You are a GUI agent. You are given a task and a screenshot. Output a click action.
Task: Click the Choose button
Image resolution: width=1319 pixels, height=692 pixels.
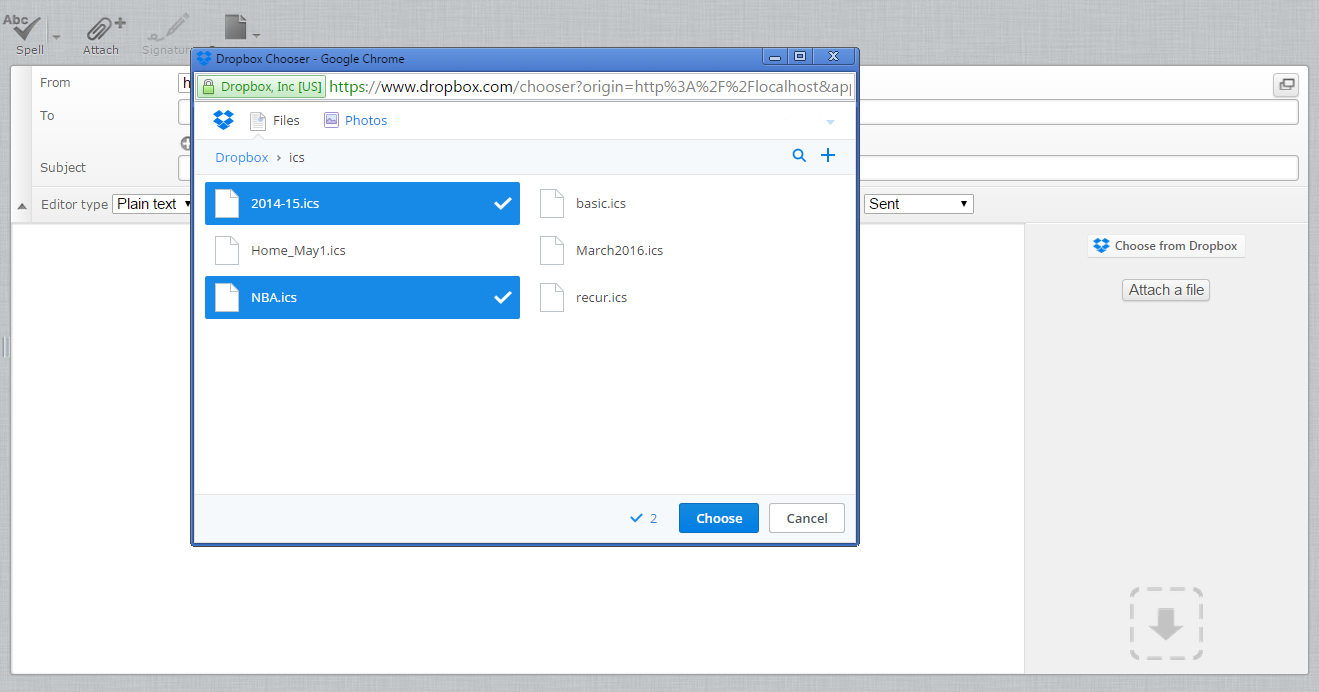(719, 518)
